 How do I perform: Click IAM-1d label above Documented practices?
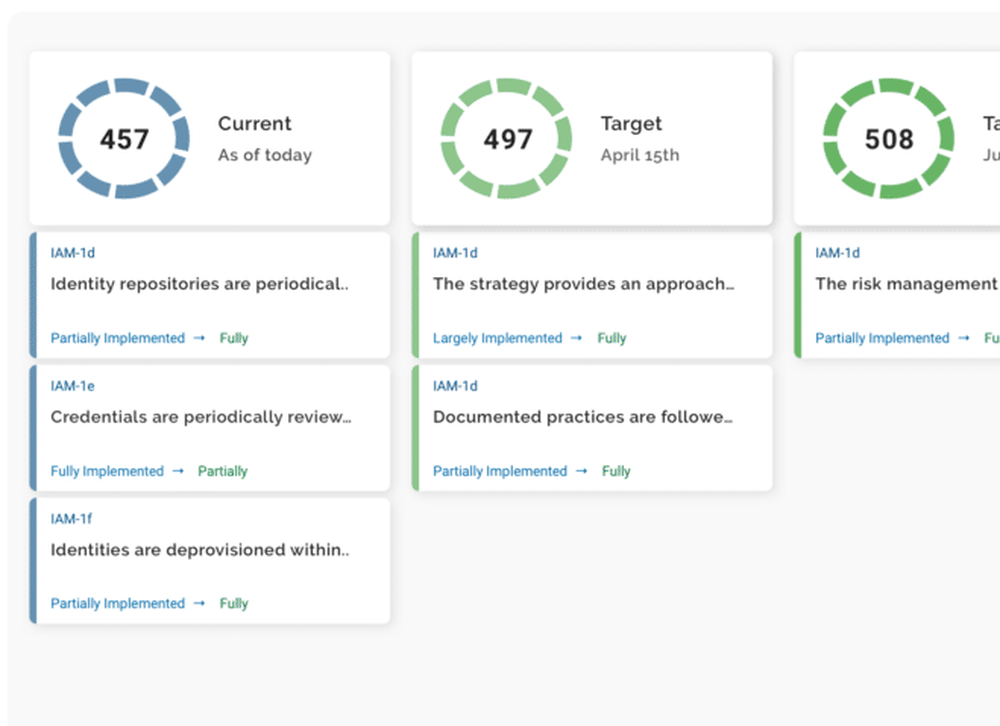pos(455,386)
